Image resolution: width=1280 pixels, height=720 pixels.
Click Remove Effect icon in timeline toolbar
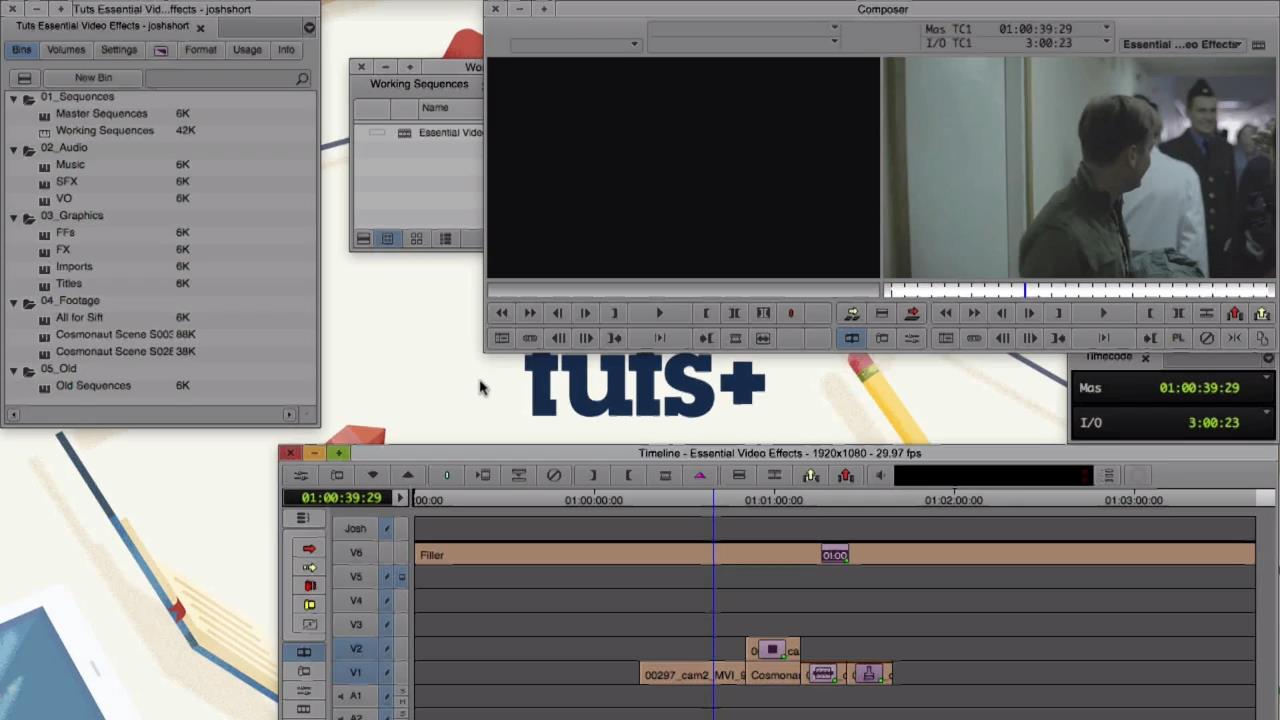pos(554,476)
